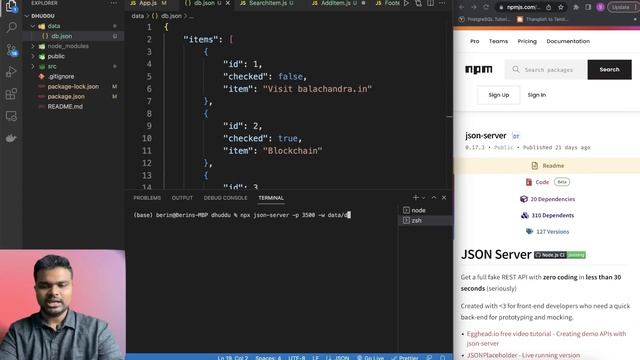Open the Explorer panel's more actions menu
The height and width of the screenshot is (360, 640).
pyautogui.click(x=114, y=3)
